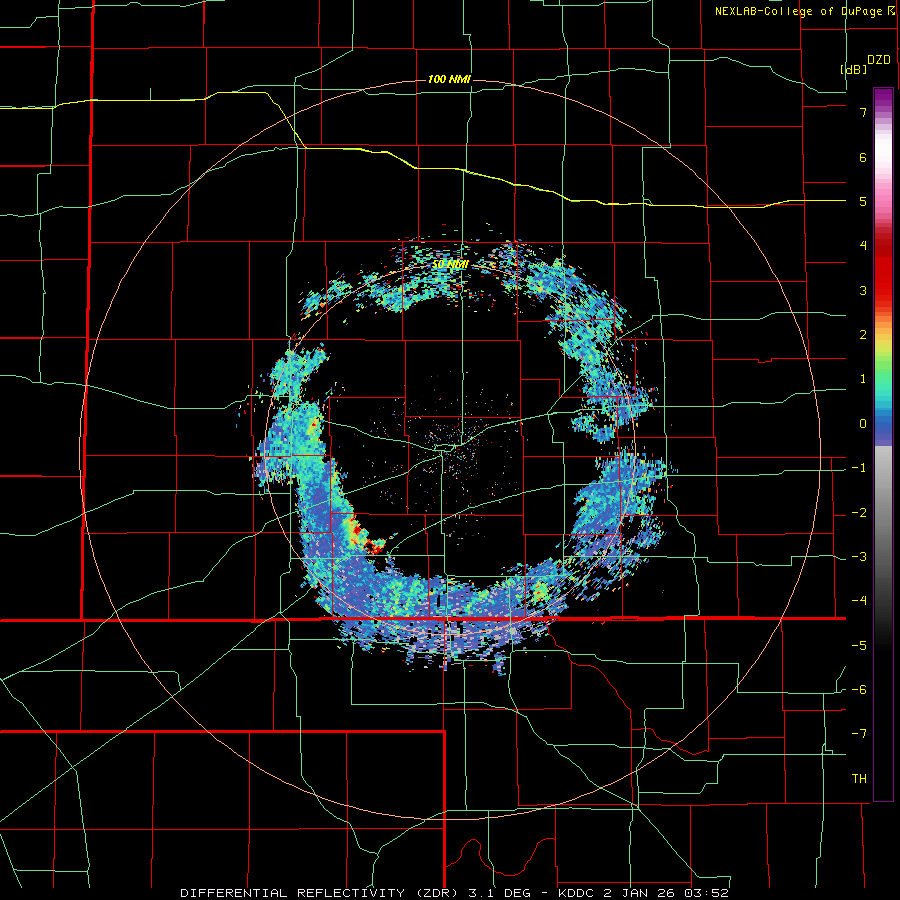Click the red high-ZDR patch southwest of the radar
The image size is (900, 900).
coord(364,535)
